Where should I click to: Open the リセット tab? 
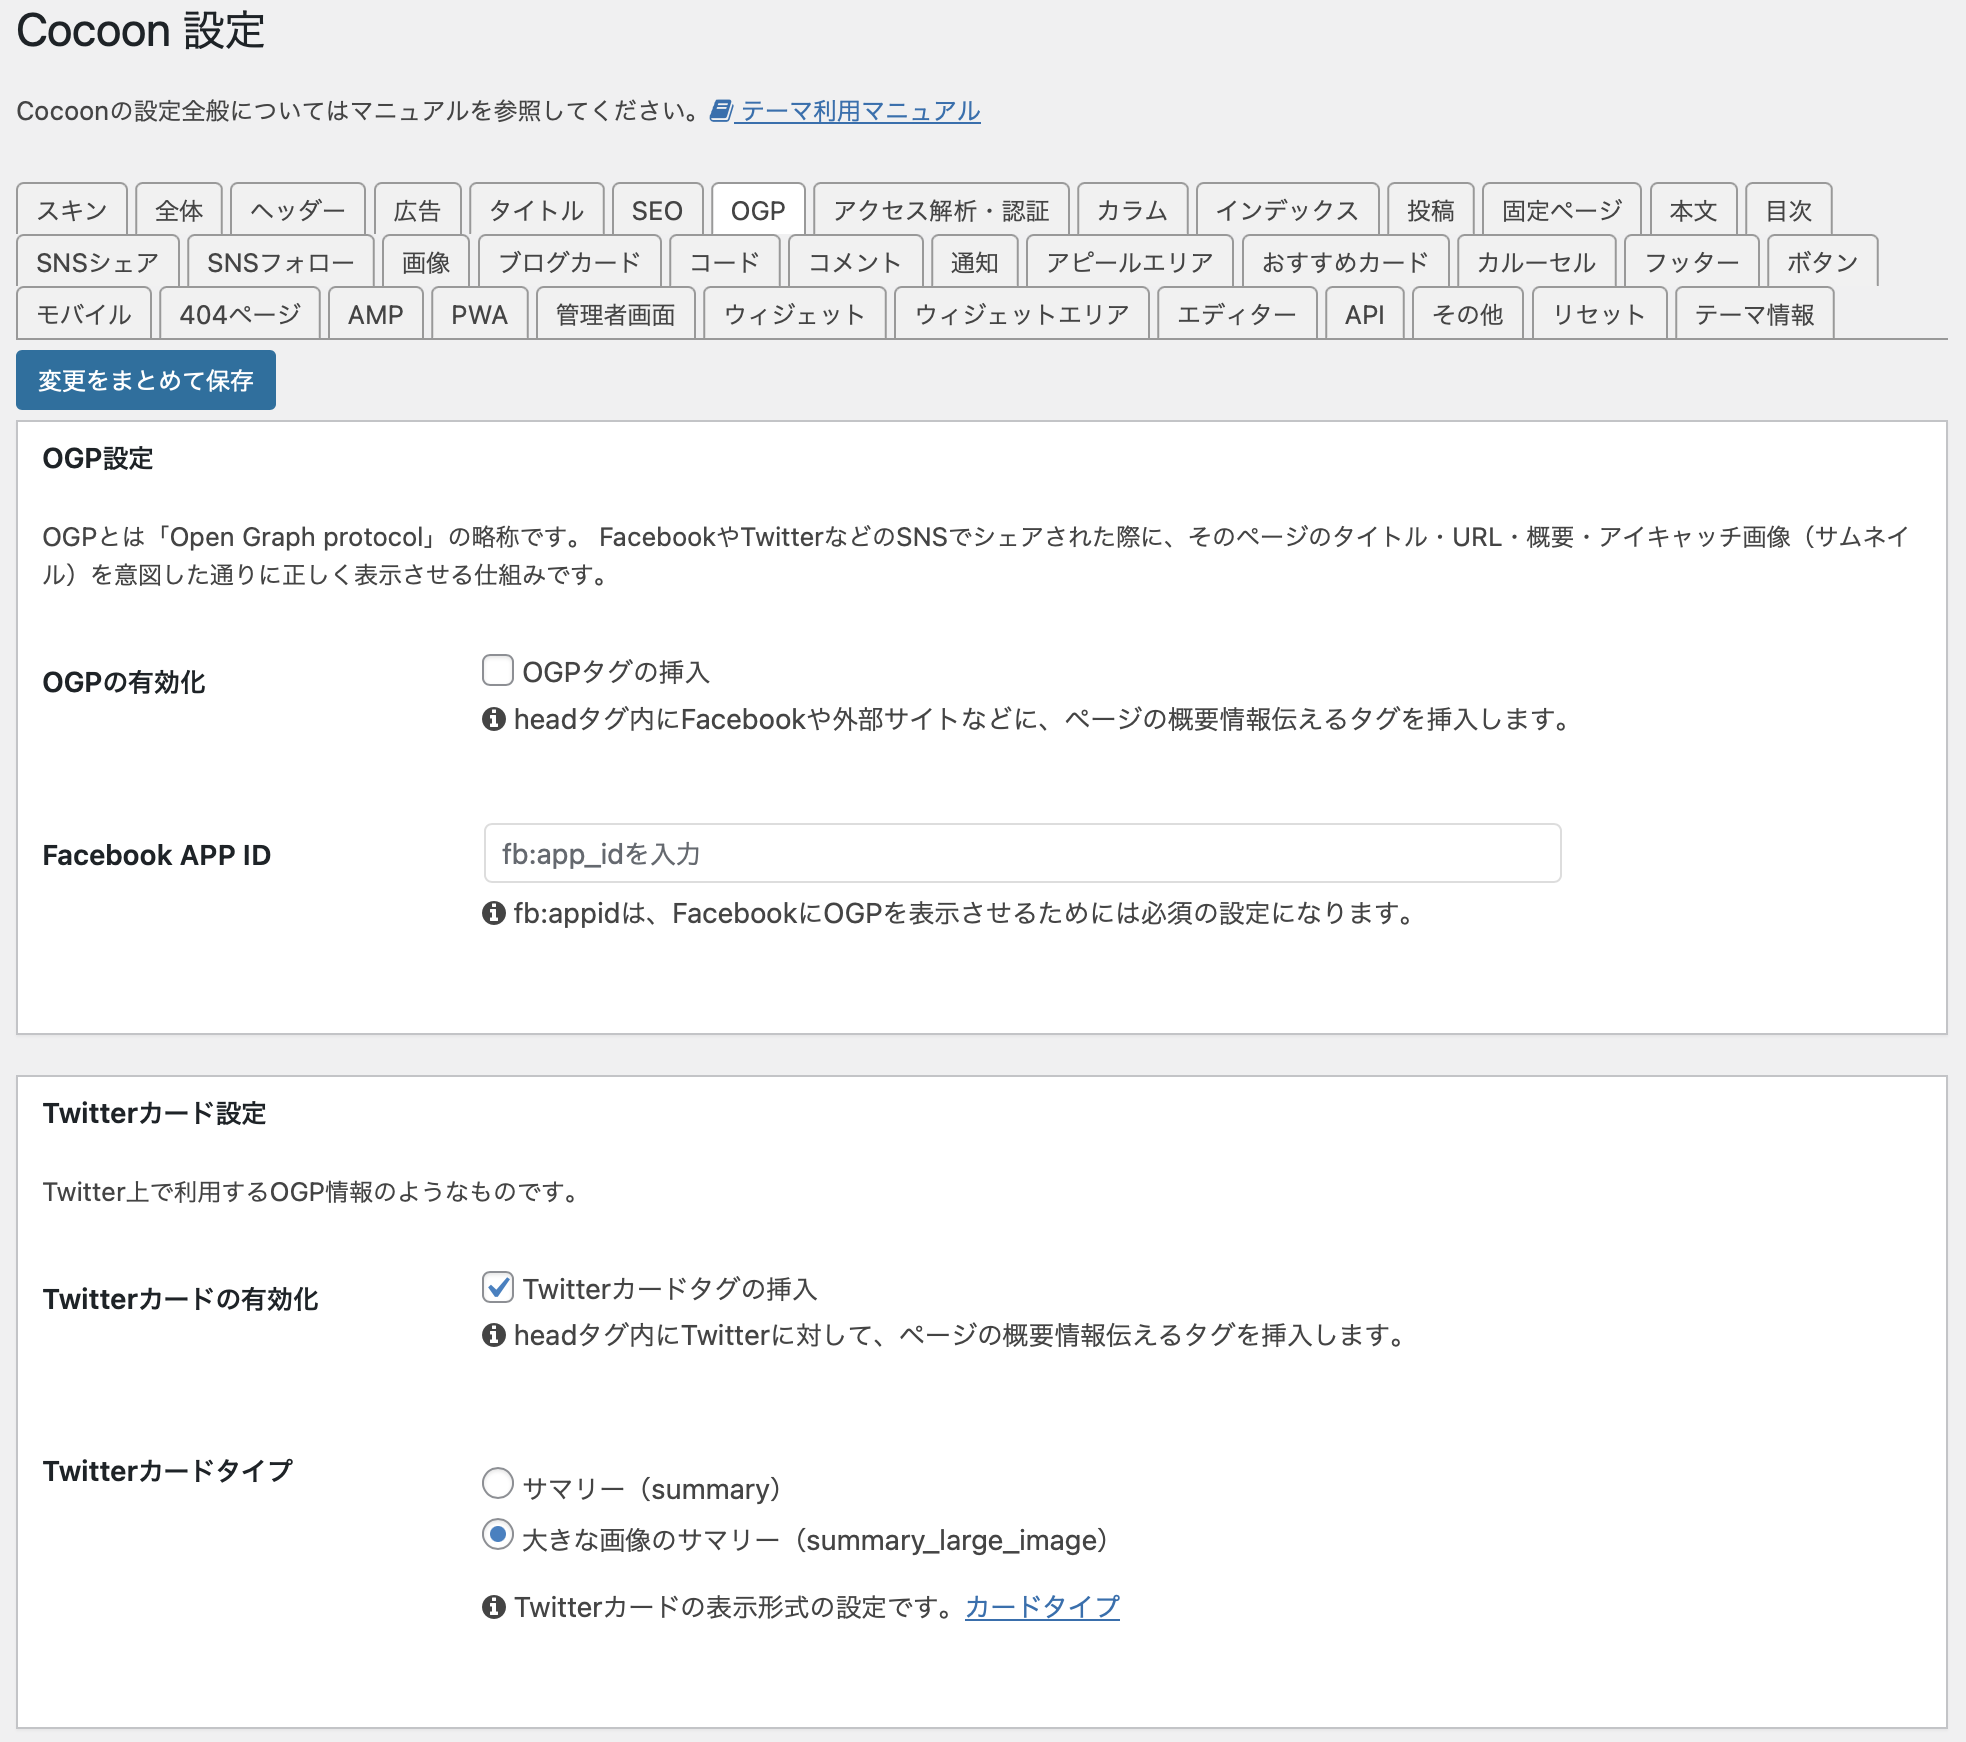(x=1598, y=314)
